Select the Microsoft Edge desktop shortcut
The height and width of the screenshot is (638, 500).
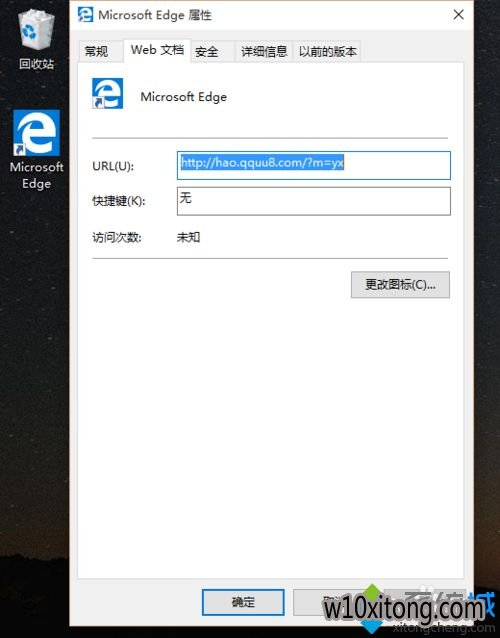tap(36, 149)
